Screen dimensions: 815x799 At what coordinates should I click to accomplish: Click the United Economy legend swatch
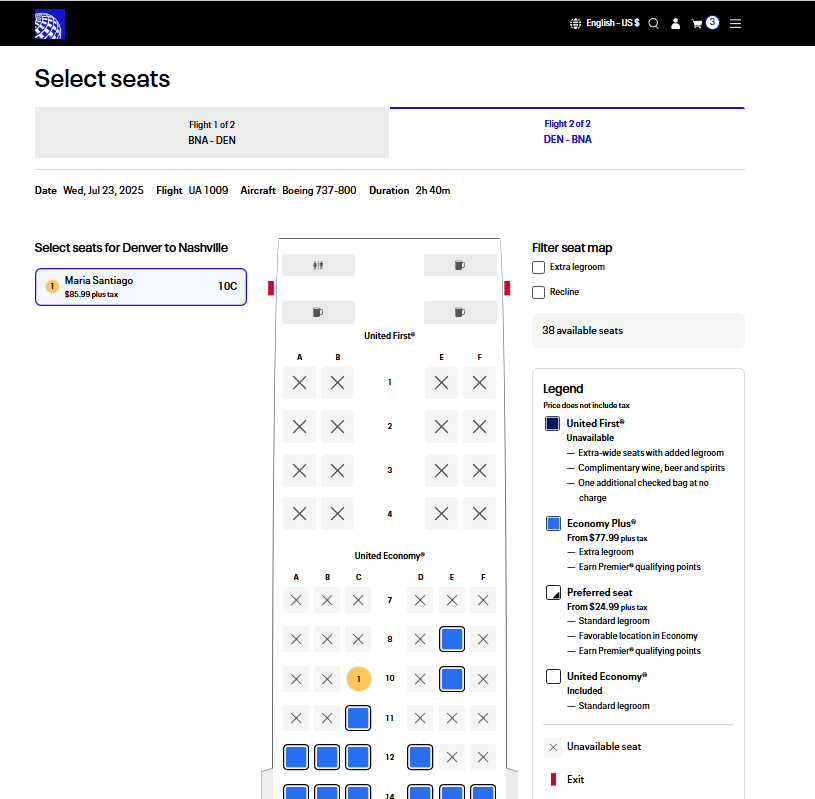pyautogui.click(x=553, y=676)
